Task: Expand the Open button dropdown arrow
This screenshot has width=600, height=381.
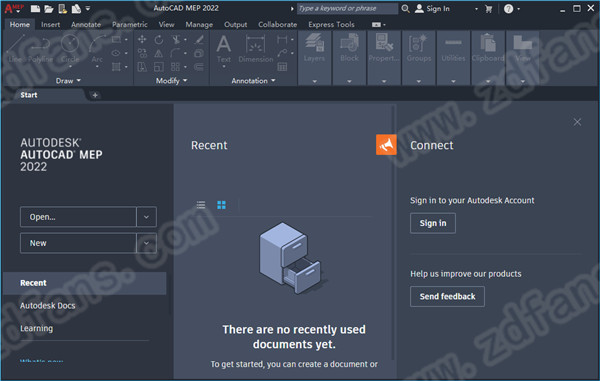Action: click(146, 217)
